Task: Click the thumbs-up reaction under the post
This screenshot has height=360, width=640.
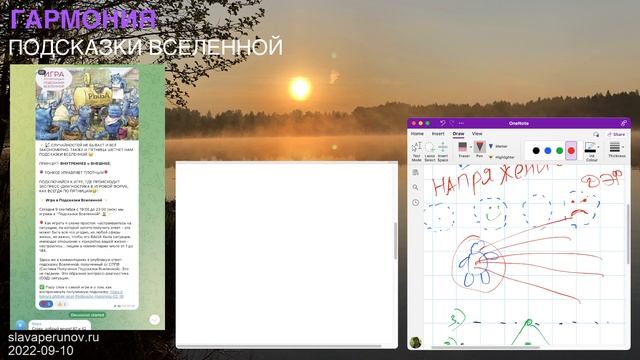Action: point(62,304)
